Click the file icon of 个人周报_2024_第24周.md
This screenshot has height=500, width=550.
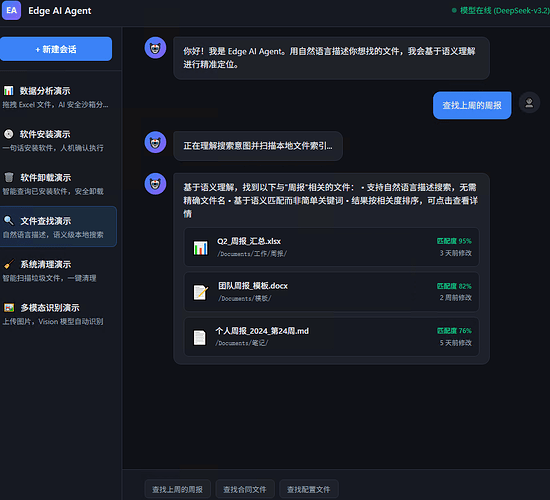200,337
